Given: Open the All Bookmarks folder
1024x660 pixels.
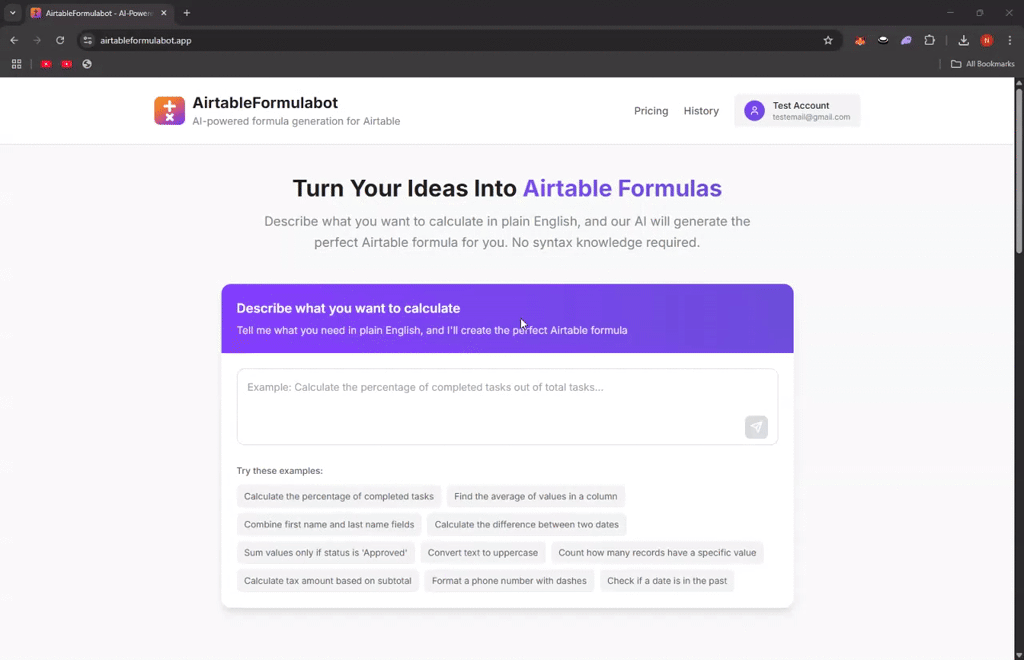Looking at the screenshot, I should pyautogui.click(x=982, y=64).
